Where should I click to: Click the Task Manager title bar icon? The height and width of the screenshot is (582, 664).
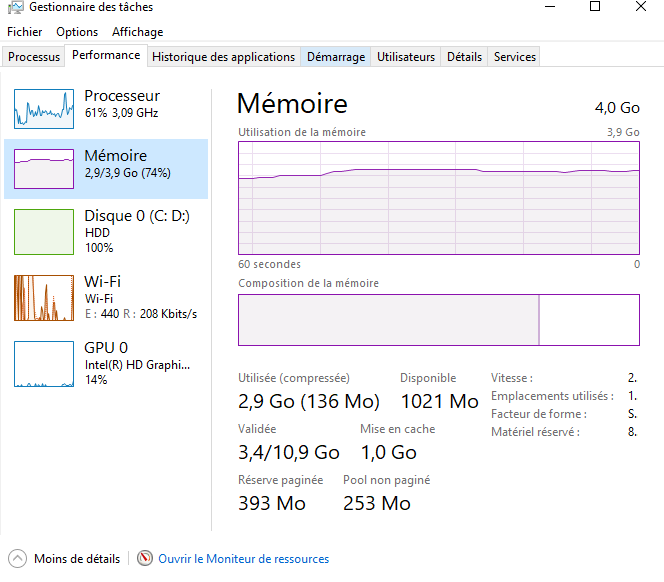coord(13,7)
